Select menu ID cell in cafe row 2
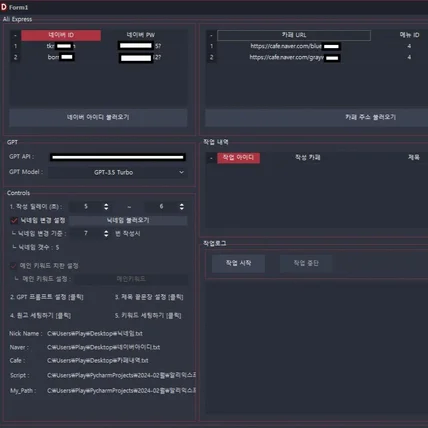428x428 pixels. point(409,57)
